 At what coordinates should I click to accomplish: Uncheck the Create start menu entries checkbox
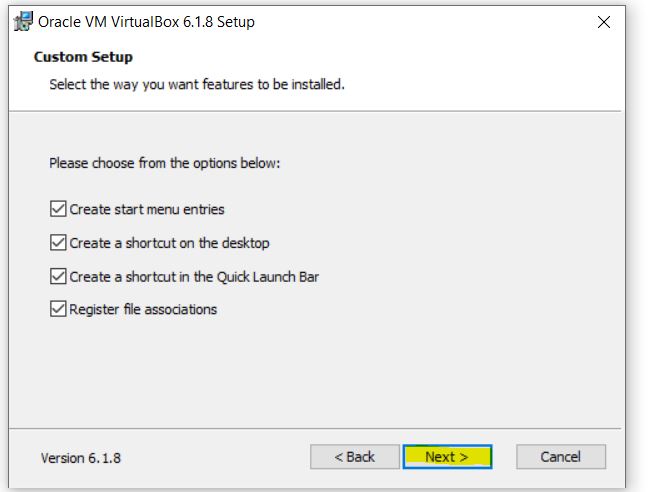tap(58, 210)
